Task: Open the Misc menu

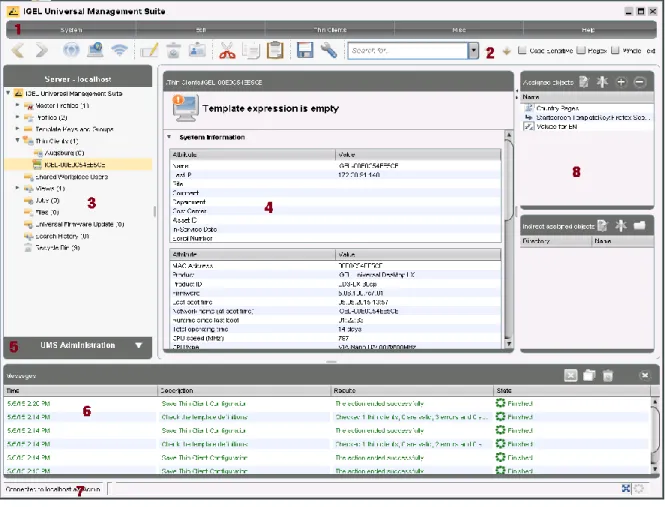Action: [459, 30]
